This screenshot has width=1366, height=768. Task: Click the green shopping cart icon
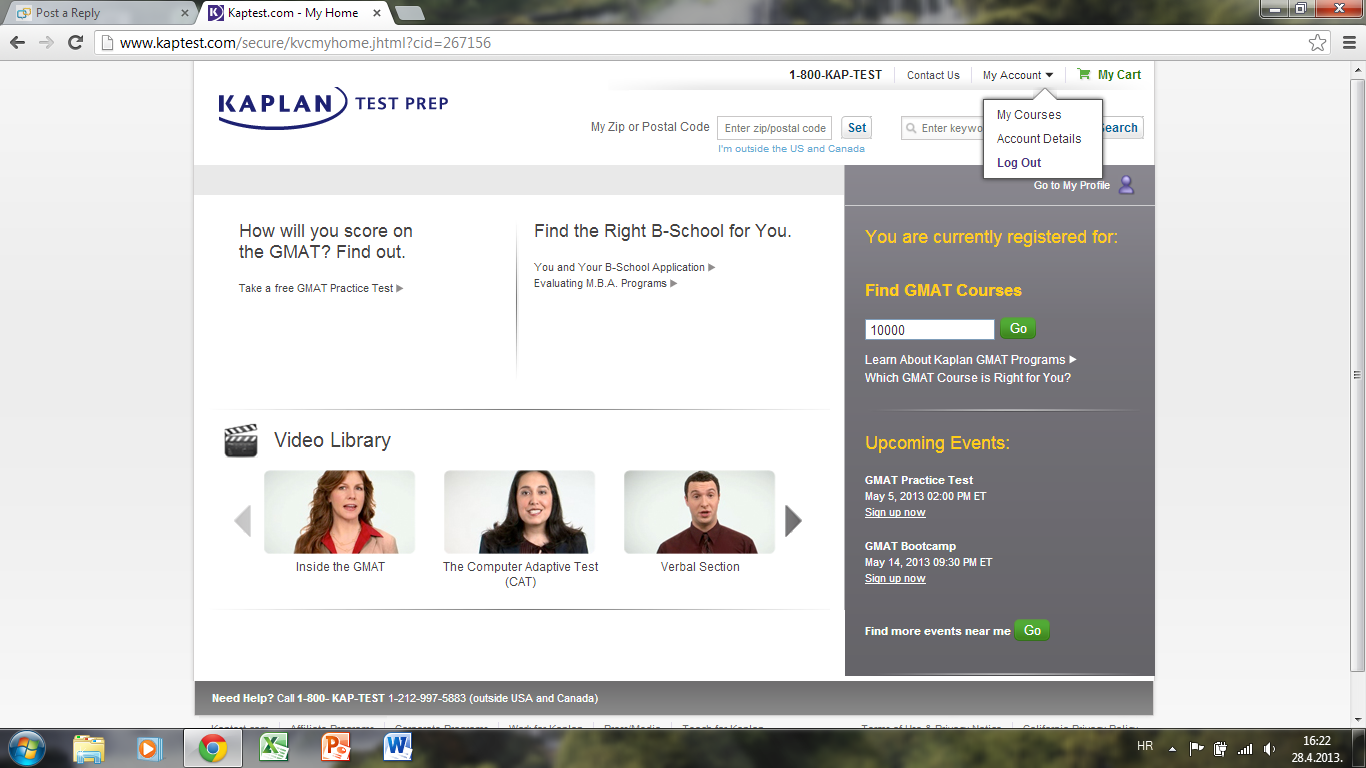(x=1084, y=74)
